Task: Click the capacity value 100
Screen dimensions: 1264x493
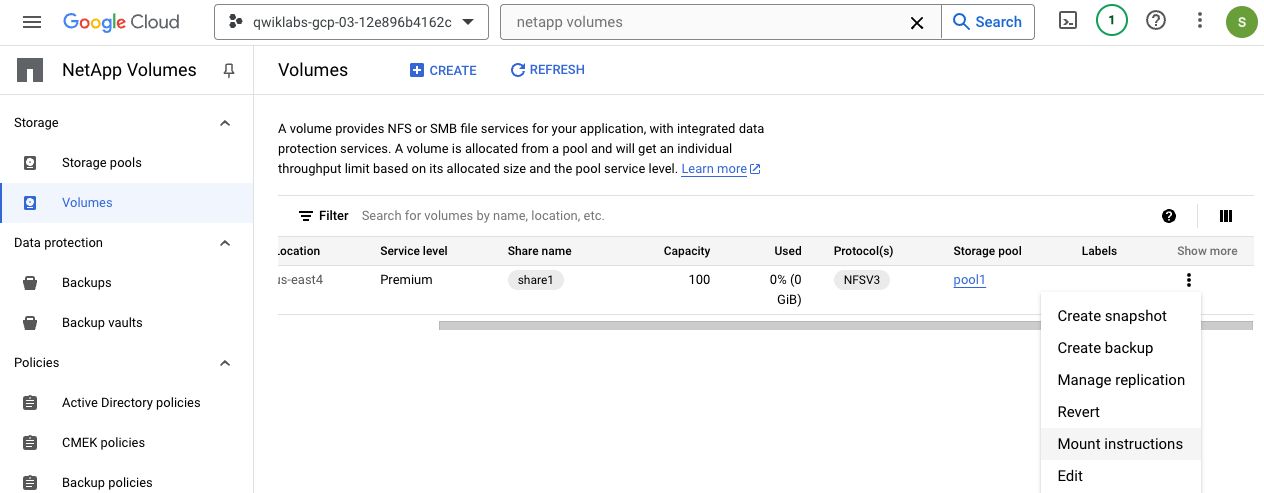Action: tap(699, 280)
